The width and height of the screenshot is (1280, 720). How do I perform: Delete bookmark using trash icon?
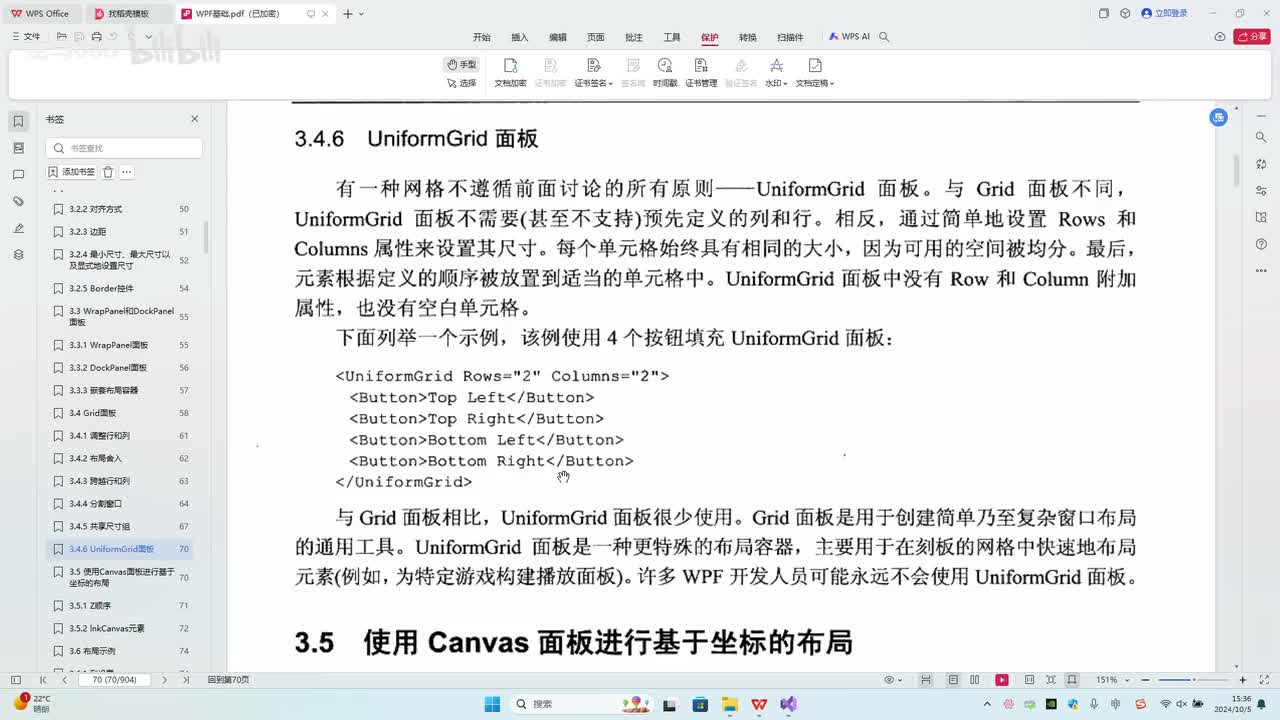tap(108, 172)
